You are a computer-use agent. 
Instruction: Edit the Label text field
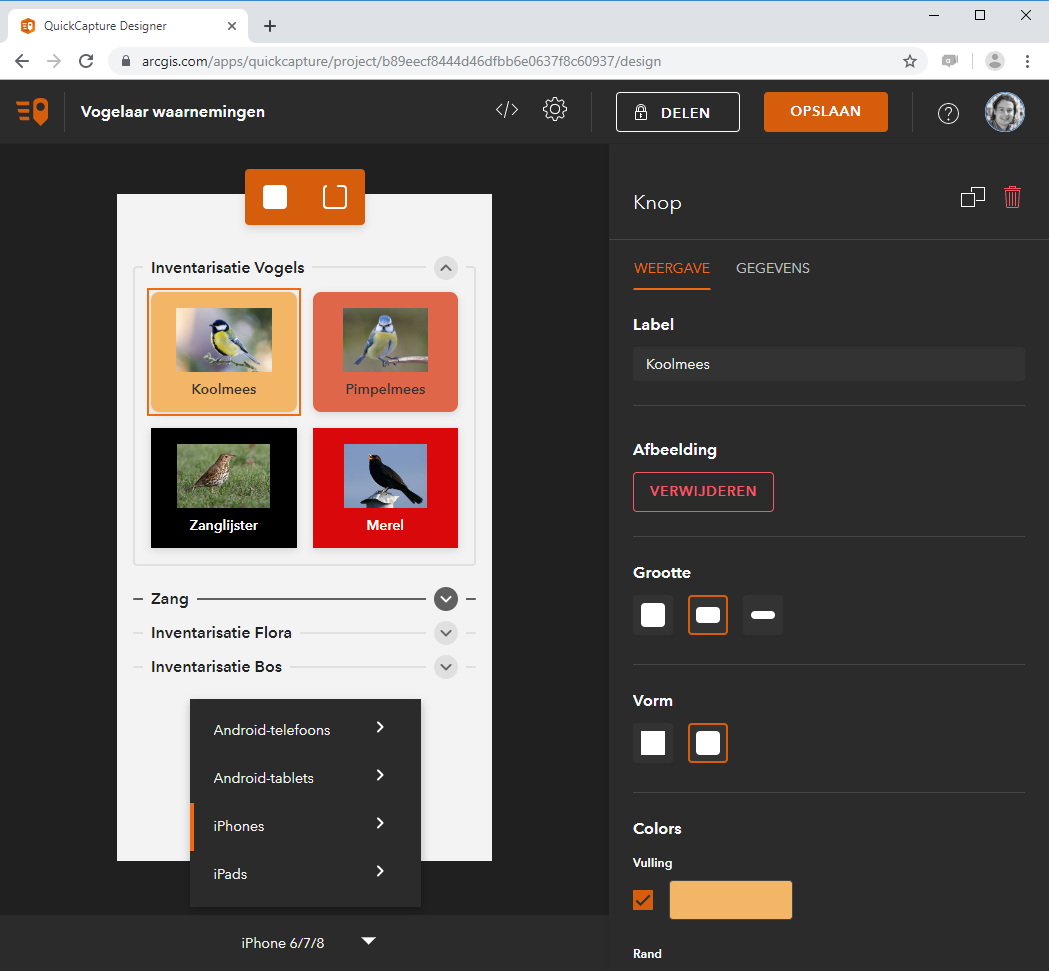(829, 364)
